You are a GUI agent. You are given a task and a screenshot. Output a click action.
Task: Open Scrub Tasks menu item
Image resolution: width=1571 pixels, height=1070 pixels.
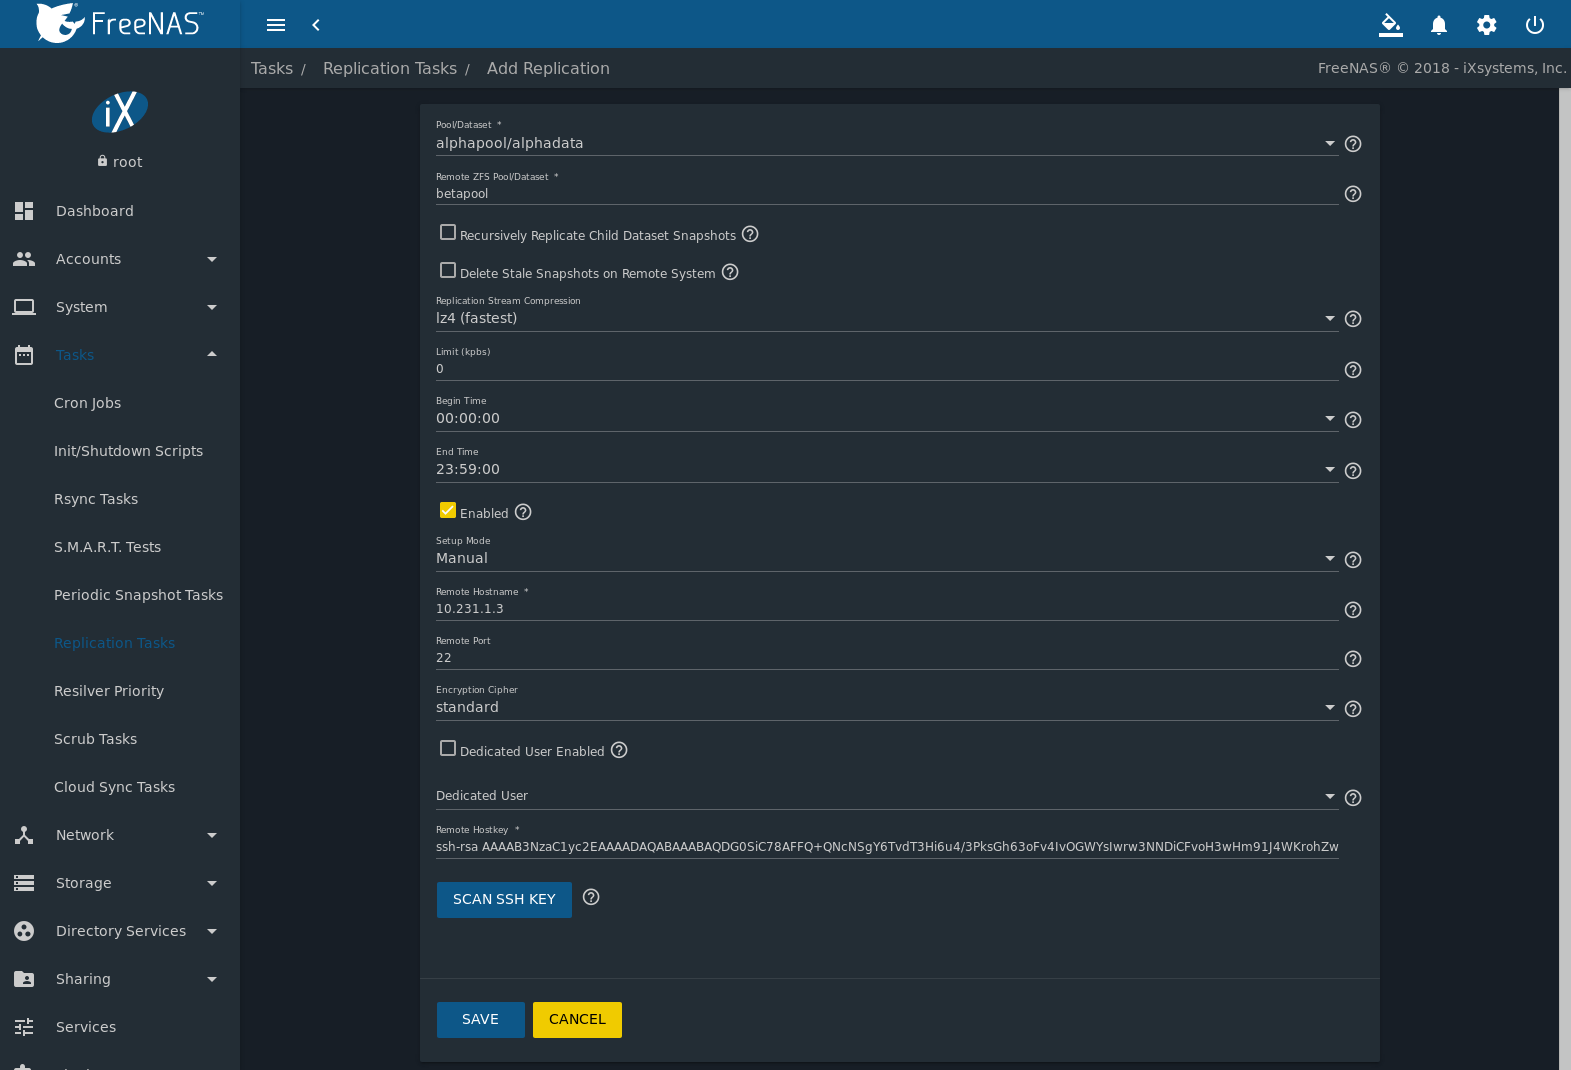(x=120, y=739)
